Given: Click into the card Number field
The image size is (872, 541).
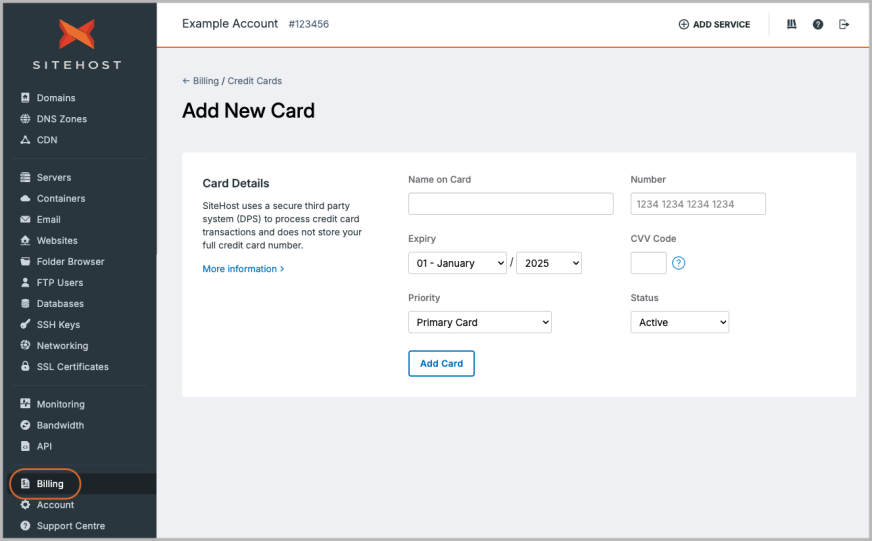Looking at the screenshot, I should point(697,204).
